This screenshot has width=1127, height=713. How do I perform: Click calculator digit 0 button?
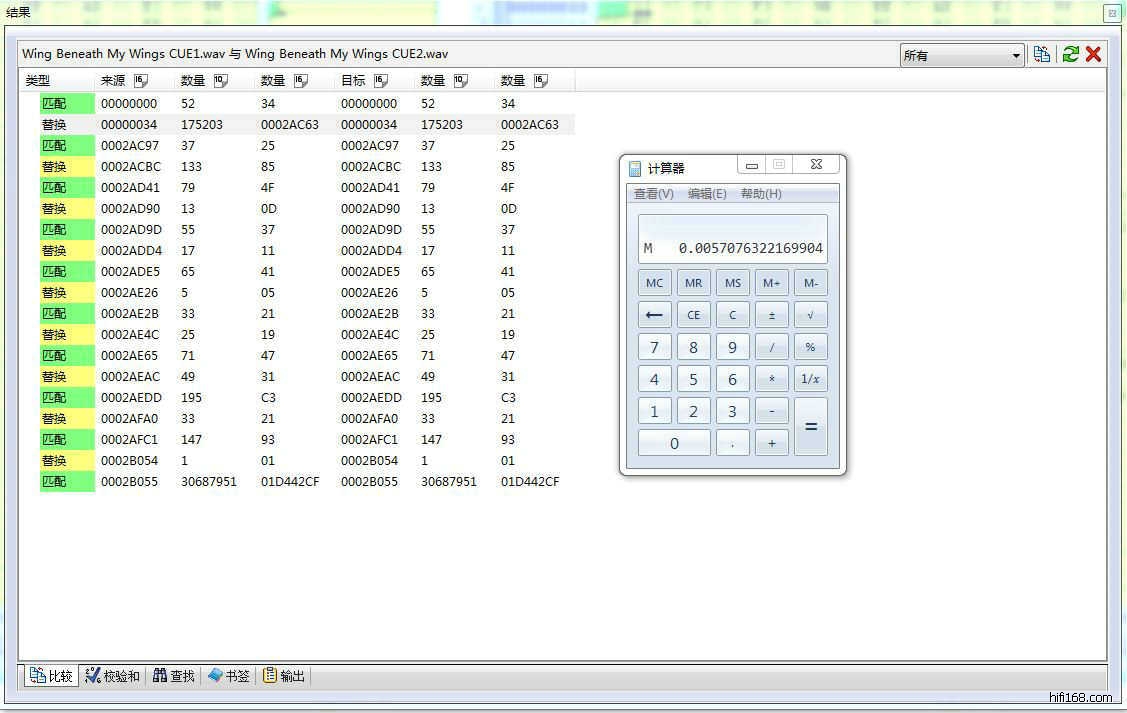point(674,443)
